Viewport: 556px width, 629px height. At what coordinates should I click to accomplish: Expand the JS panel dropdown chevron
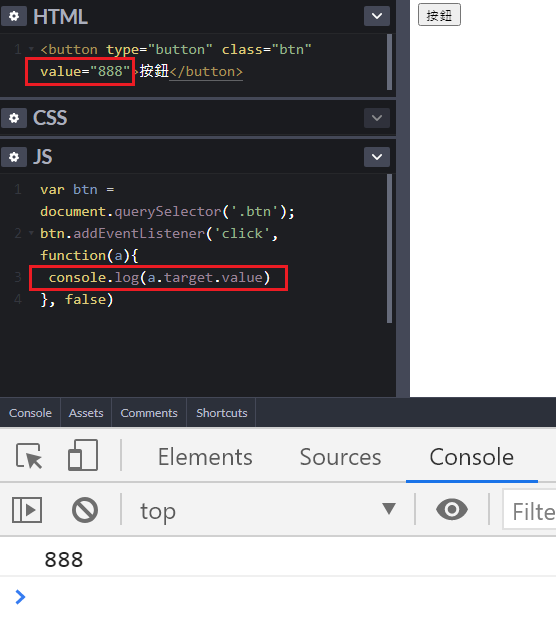point(377,157)
